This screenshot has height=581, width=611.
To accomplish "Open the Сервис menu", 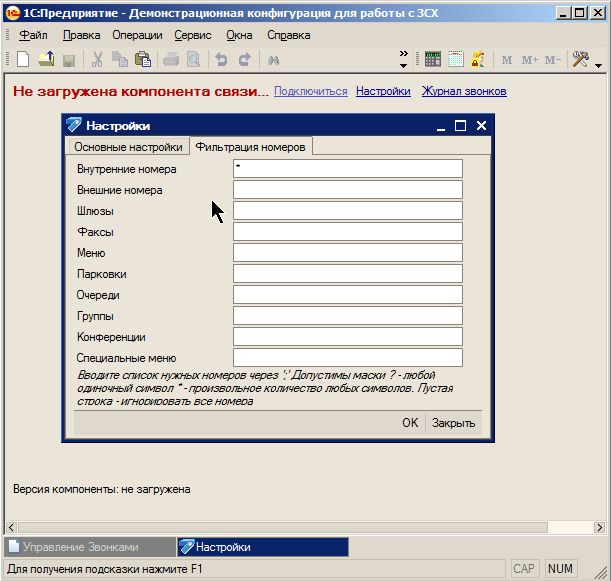I will pyautogui.click(x=192, y=35).
